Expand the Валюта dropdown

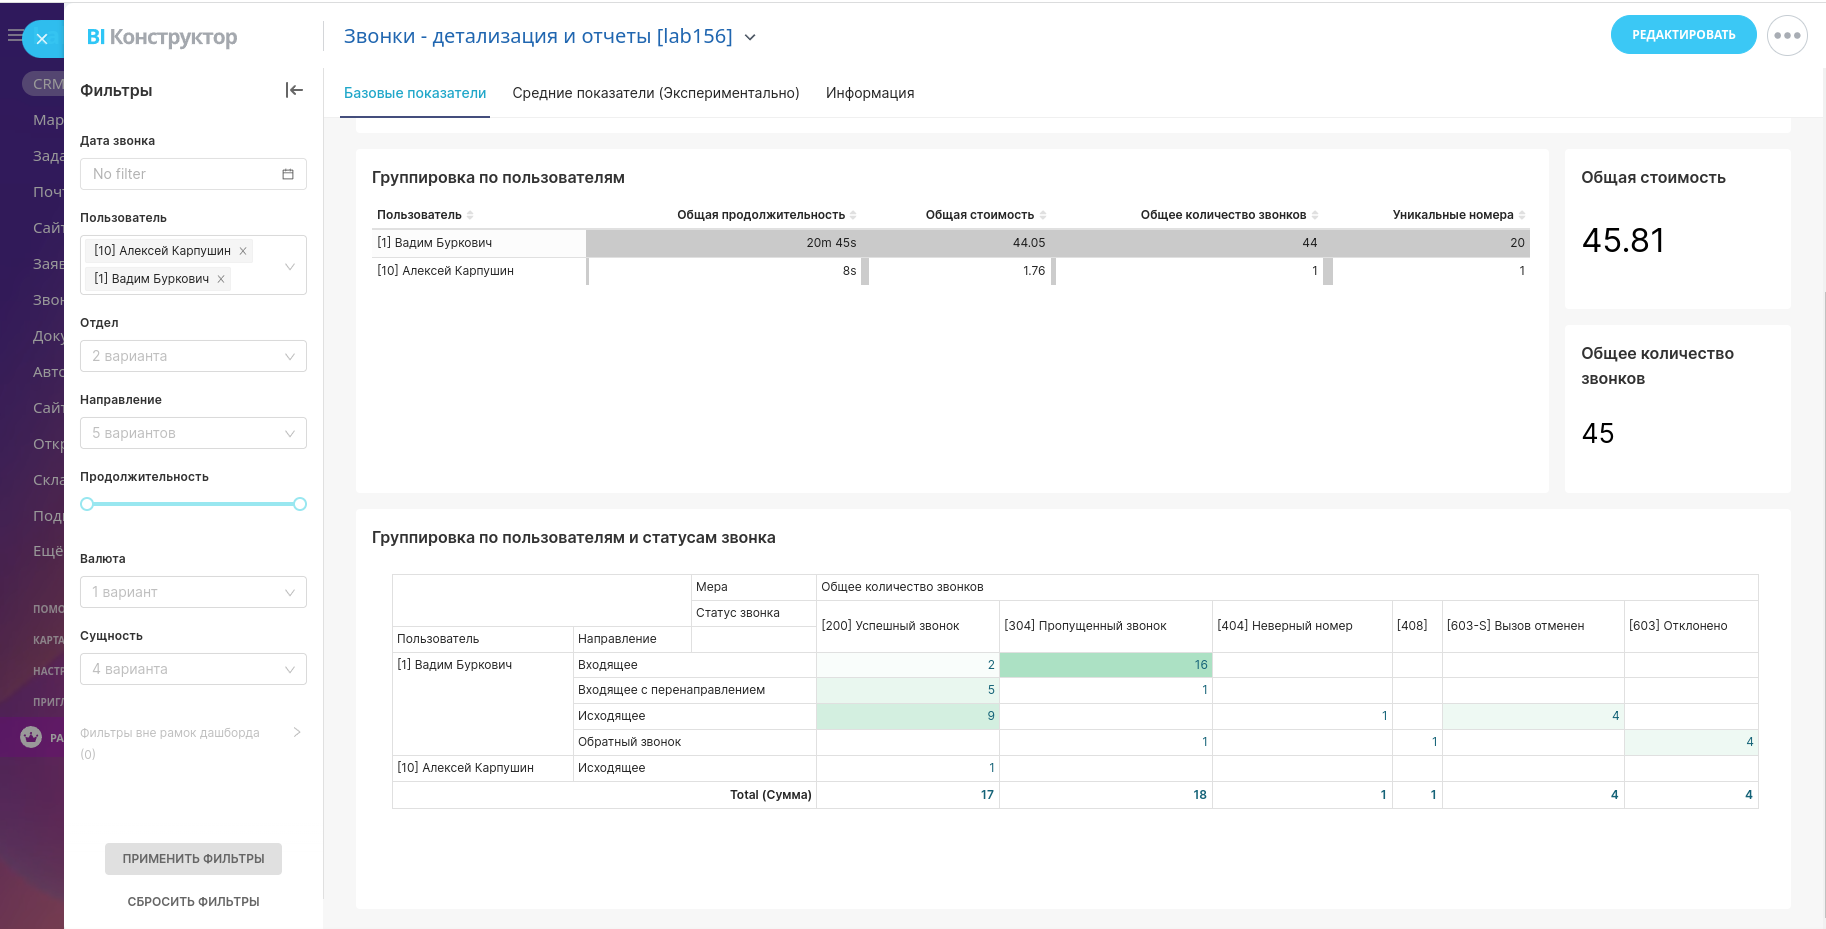(193, 592)
